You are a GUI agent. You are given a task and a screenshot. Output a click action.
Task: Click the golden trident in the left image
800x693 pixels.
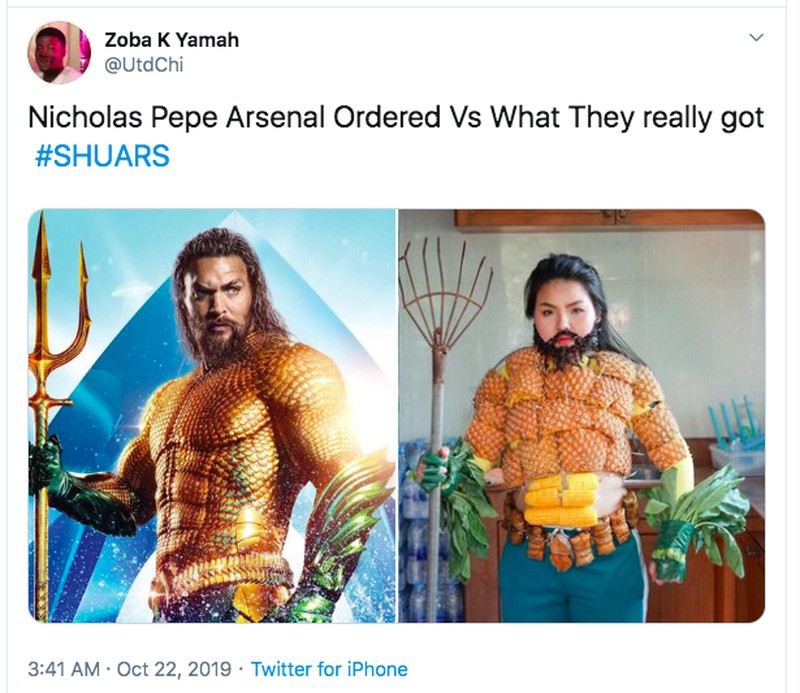click(x=45, y=330)
